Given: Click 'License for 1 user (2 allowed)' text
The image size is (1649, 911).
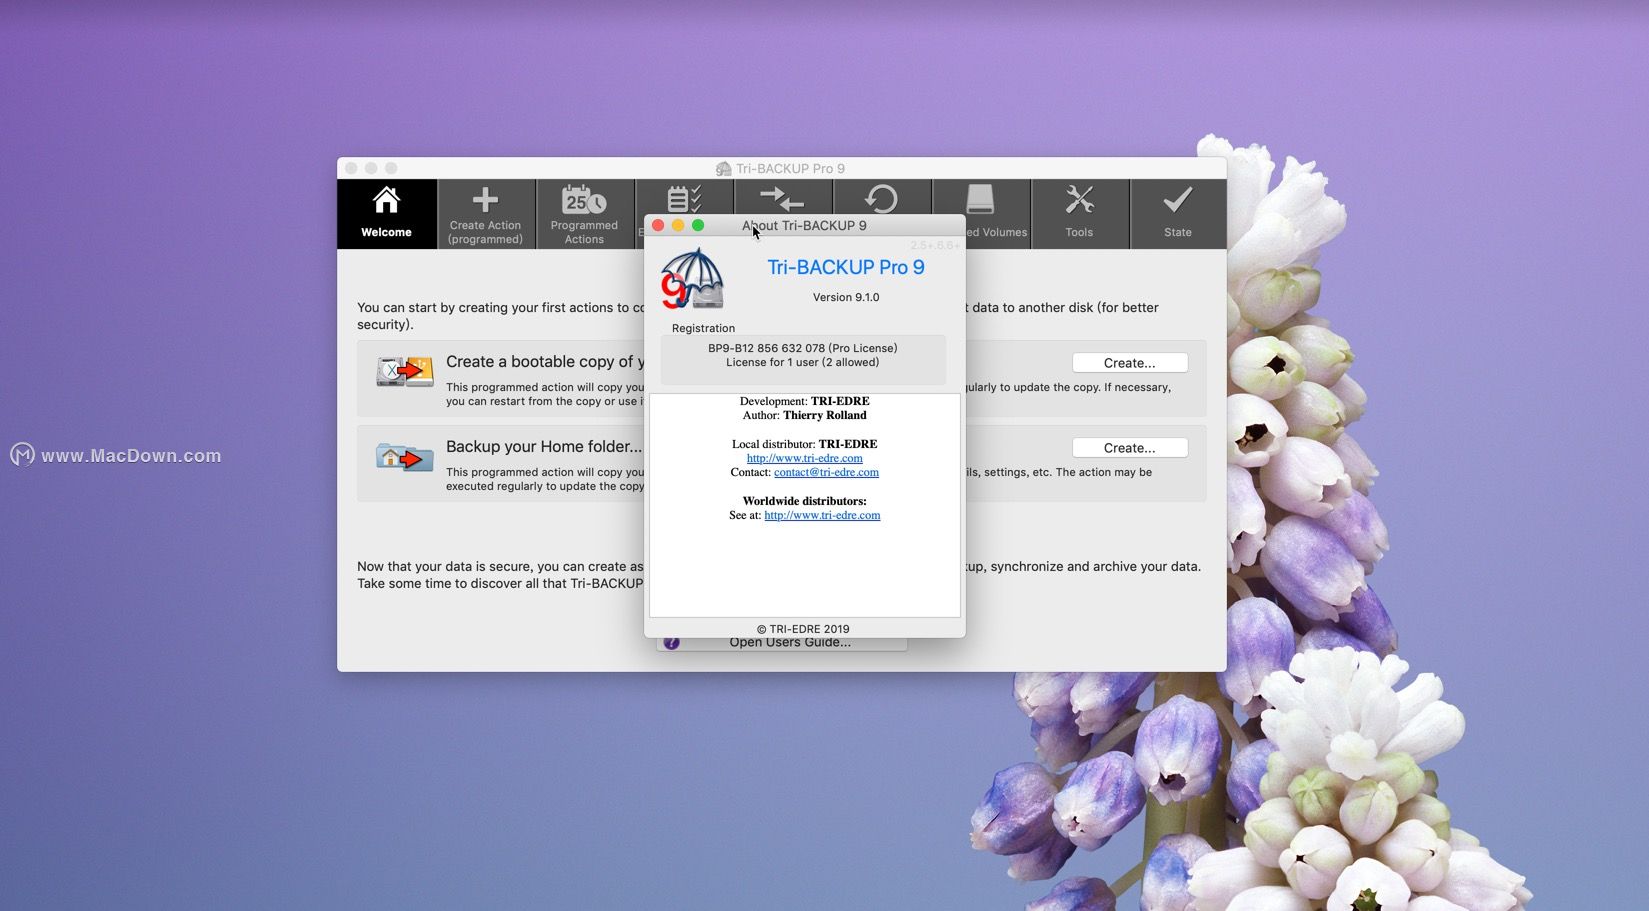Looking at the screenshot, I should 802,362.
